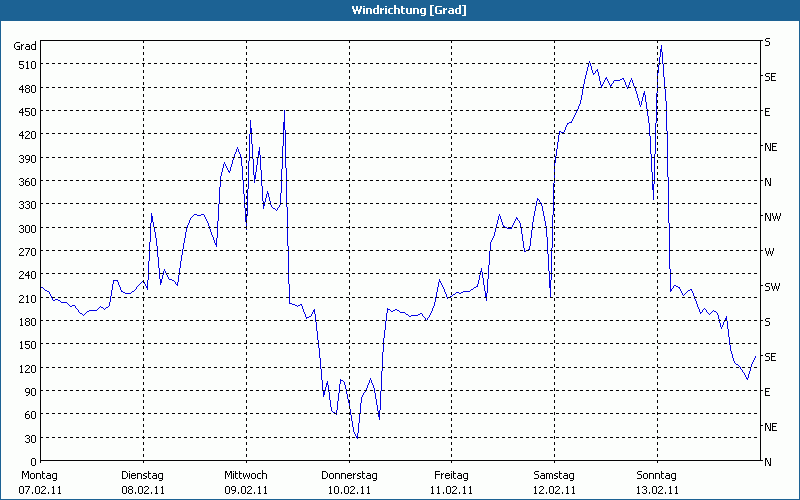The width and height of the screenshot is (800, 500).
Task: Click the date 12.02.11
Action: (x=555, y=490)
